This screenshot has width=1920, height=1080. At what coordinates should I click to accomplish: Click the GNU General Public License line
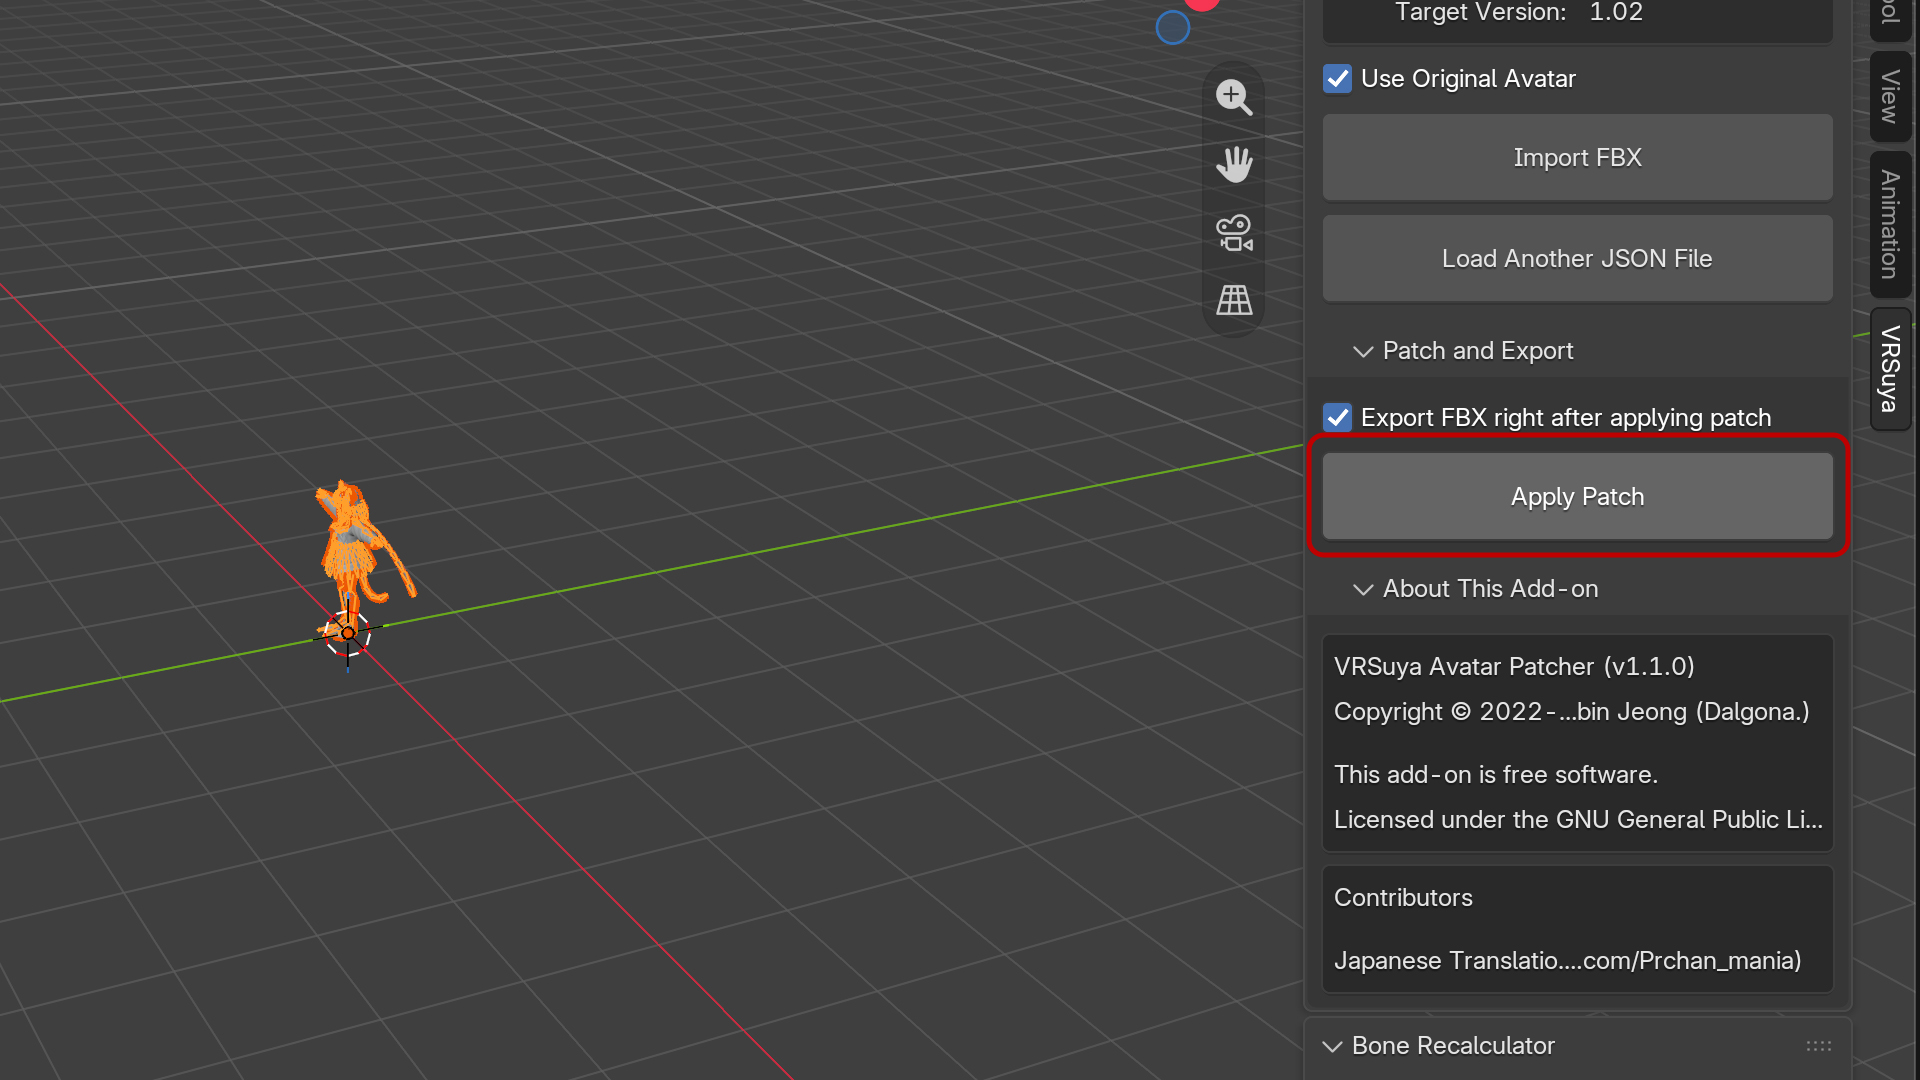[x=1578, y=820]
